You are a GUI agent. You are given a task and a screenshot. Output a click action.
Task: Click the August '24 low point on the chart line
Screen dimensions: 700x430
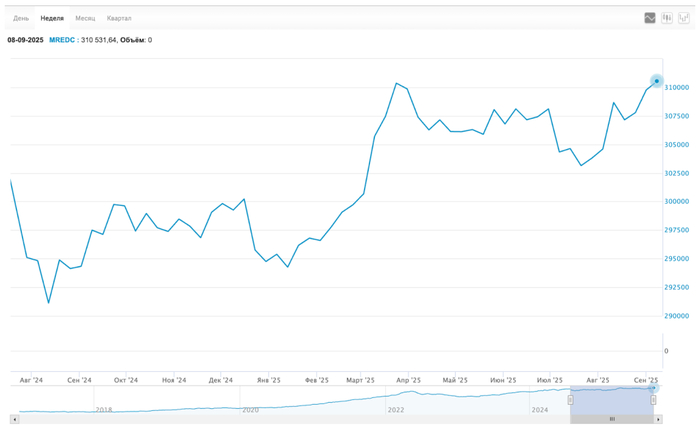tap(48, 302)
